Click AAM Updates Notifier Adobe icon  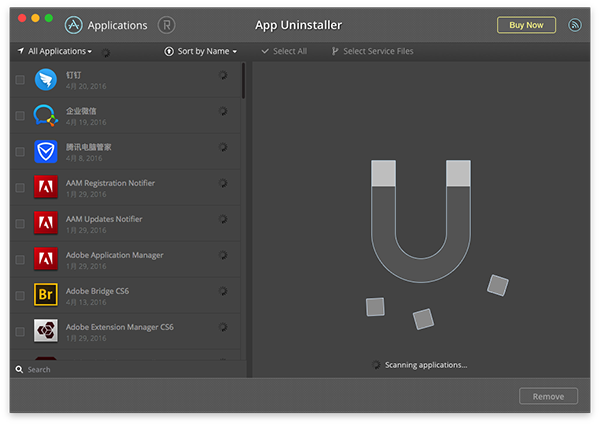46,223
